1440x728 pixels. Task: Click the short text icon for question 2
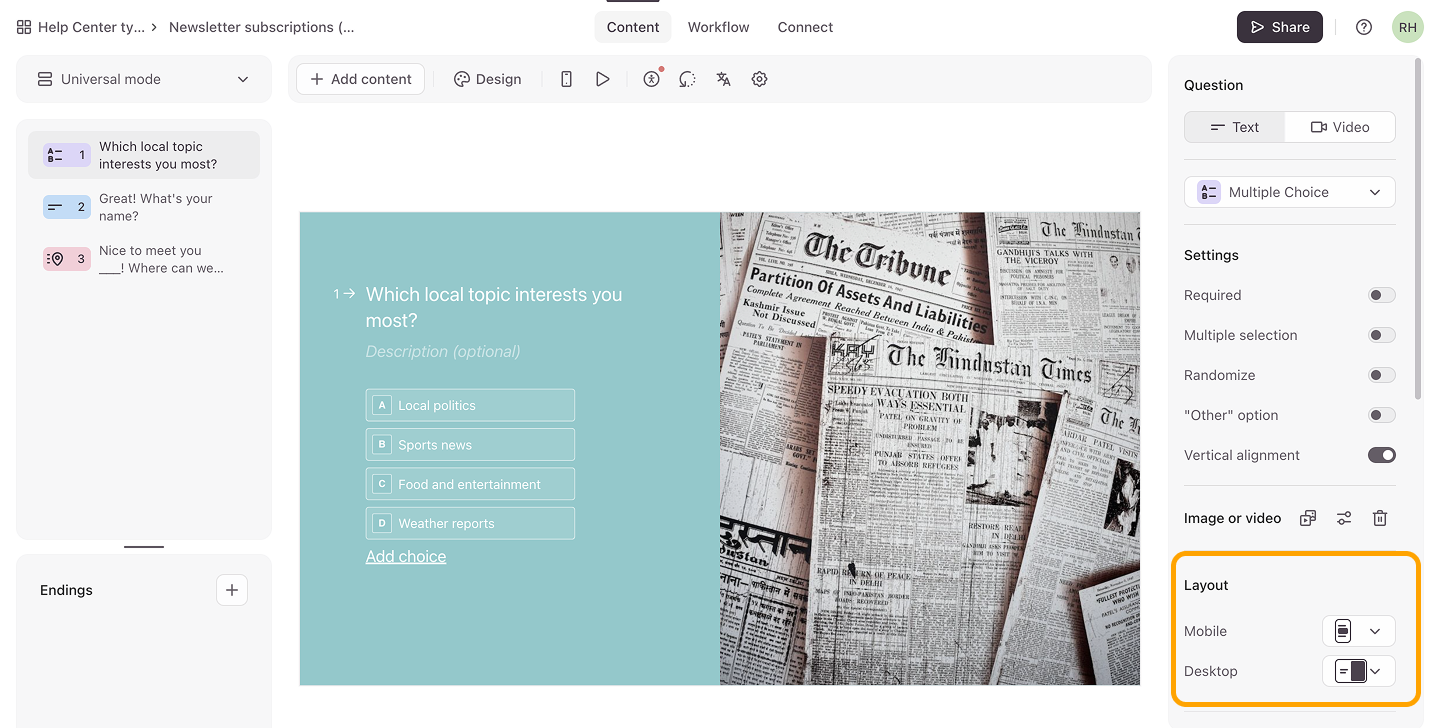click(67, 207)
